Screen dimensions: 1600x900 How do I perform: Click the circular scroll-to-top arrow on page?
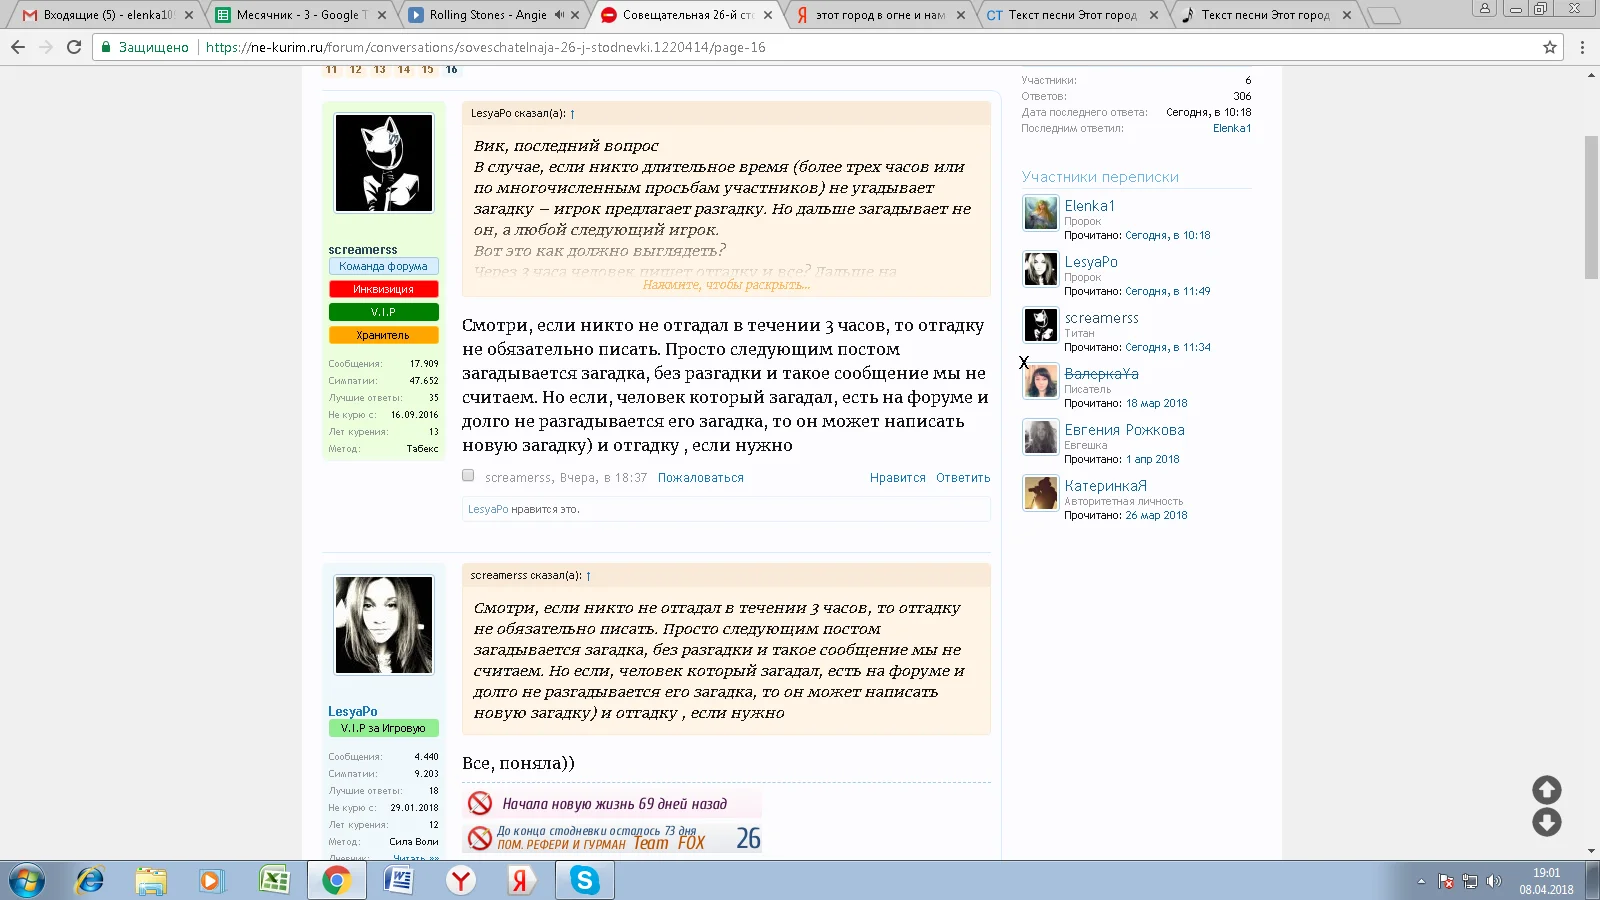pyautogui.click(x=1546, y=789)
